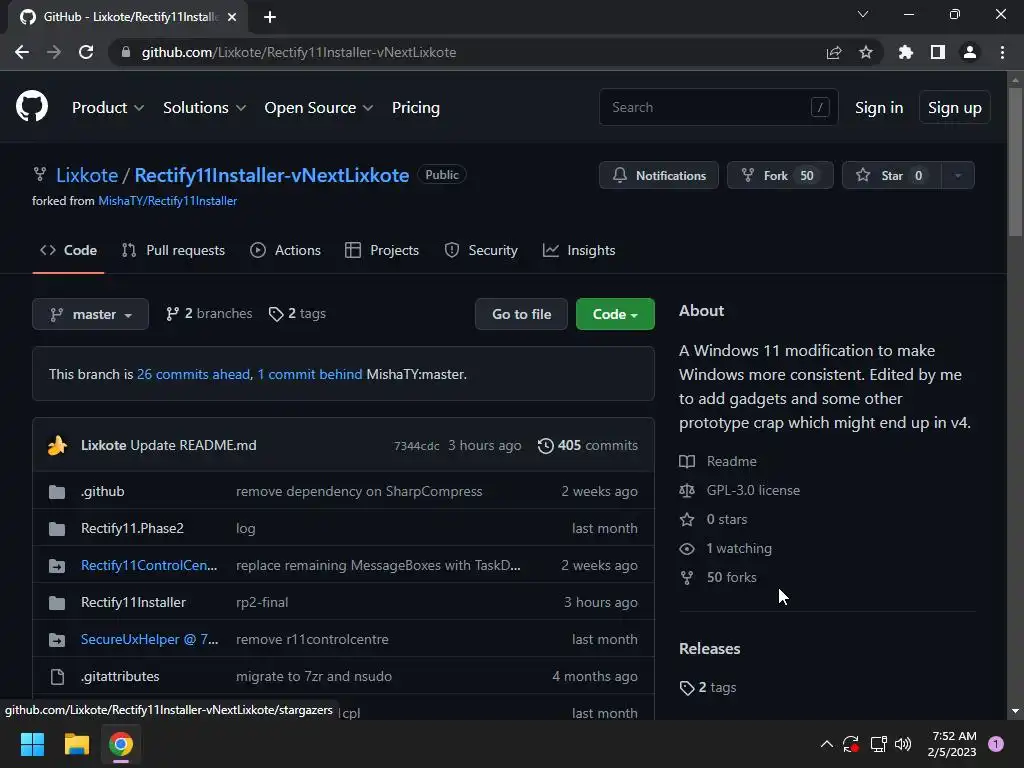Click the license scales icon
The height and width of the screenshot is (768, 1024).
tap(687, 490)
